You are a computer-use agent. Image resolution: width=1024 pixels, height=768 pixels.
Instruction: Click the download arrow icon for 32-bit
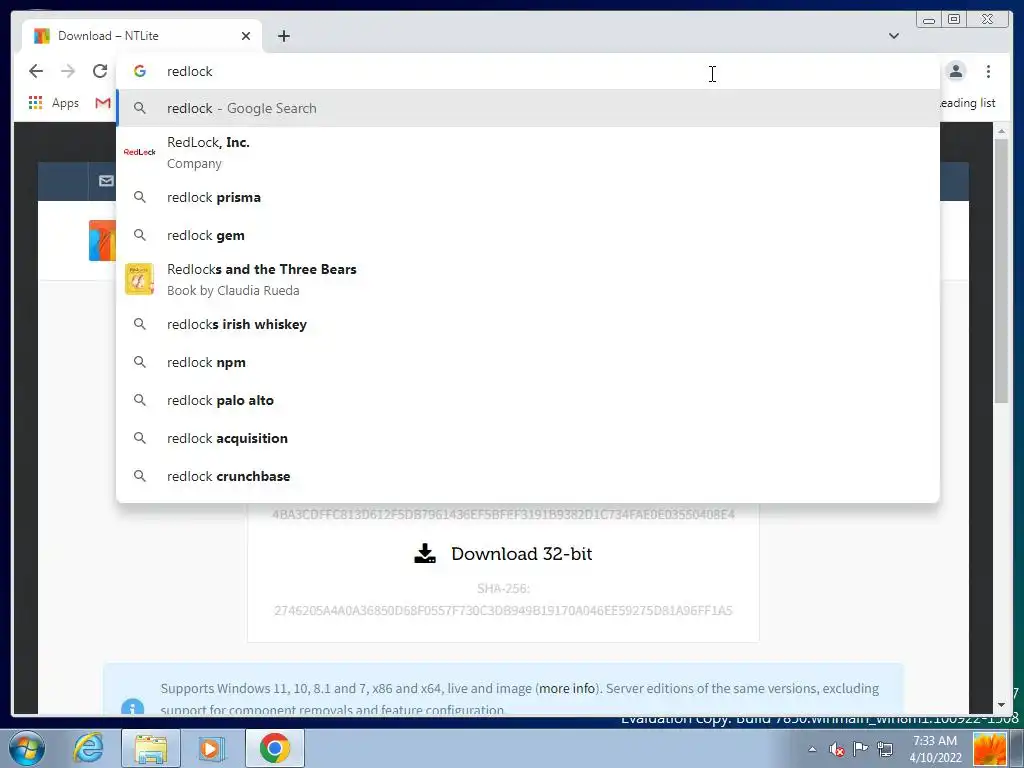[x=425, y=553]
